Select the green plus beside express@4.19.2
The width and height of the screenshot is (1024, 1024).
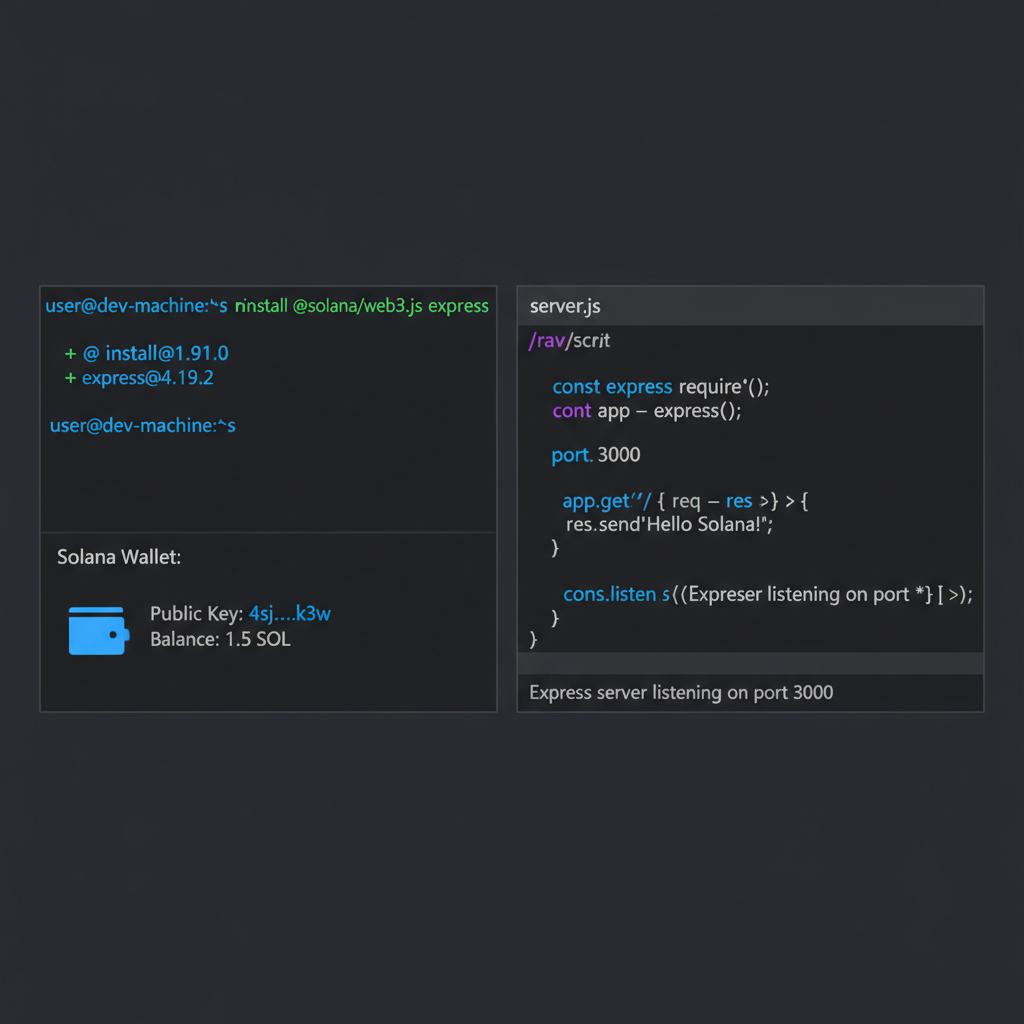point(69,378)
